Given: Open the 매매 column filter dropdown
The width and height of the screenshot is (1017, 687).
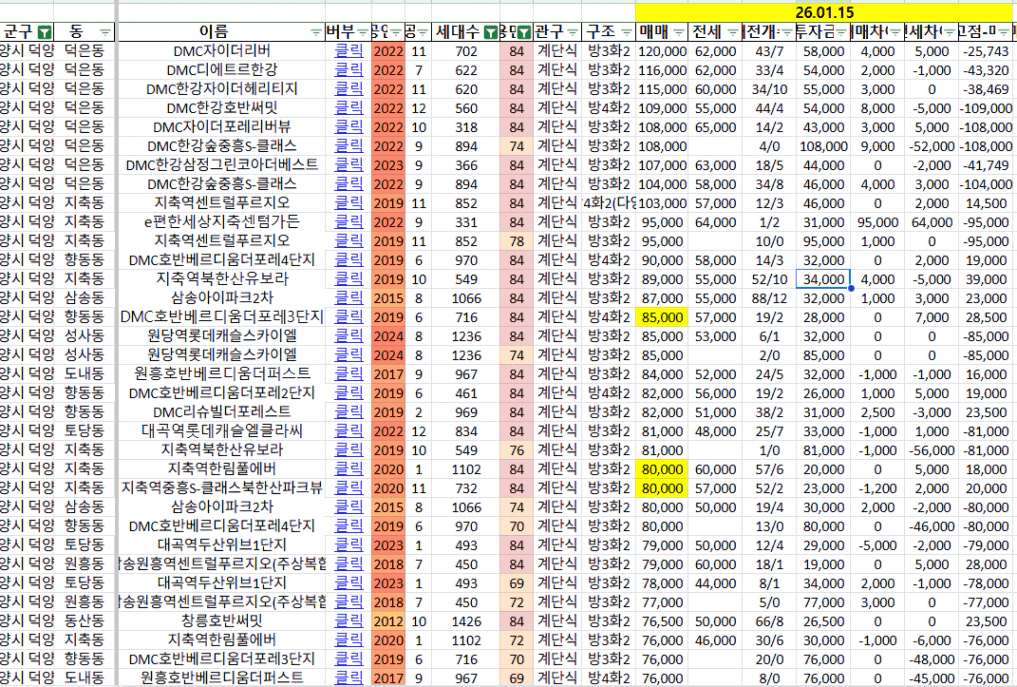Looking at the screenshot, I should (x=677, y=33).
